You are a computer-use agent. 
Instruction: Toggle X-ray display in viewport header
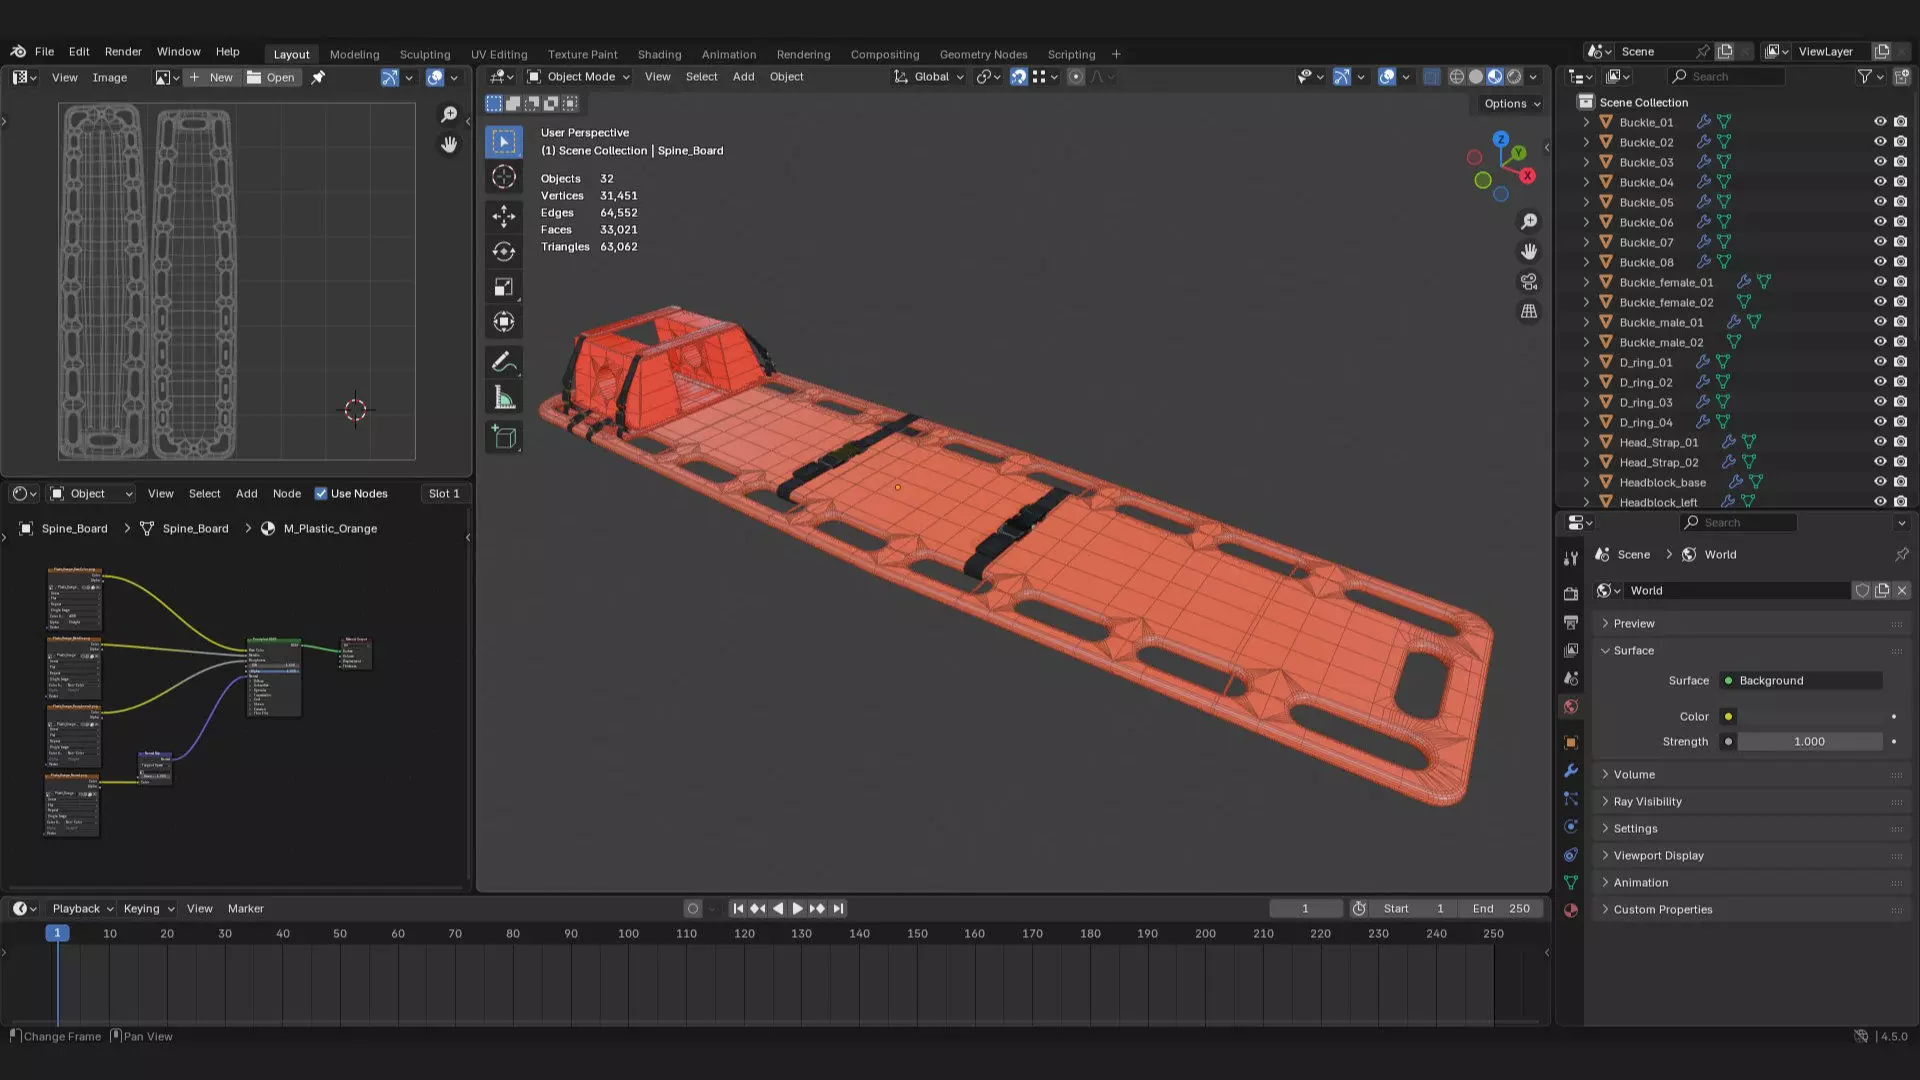click(1431, 77)
